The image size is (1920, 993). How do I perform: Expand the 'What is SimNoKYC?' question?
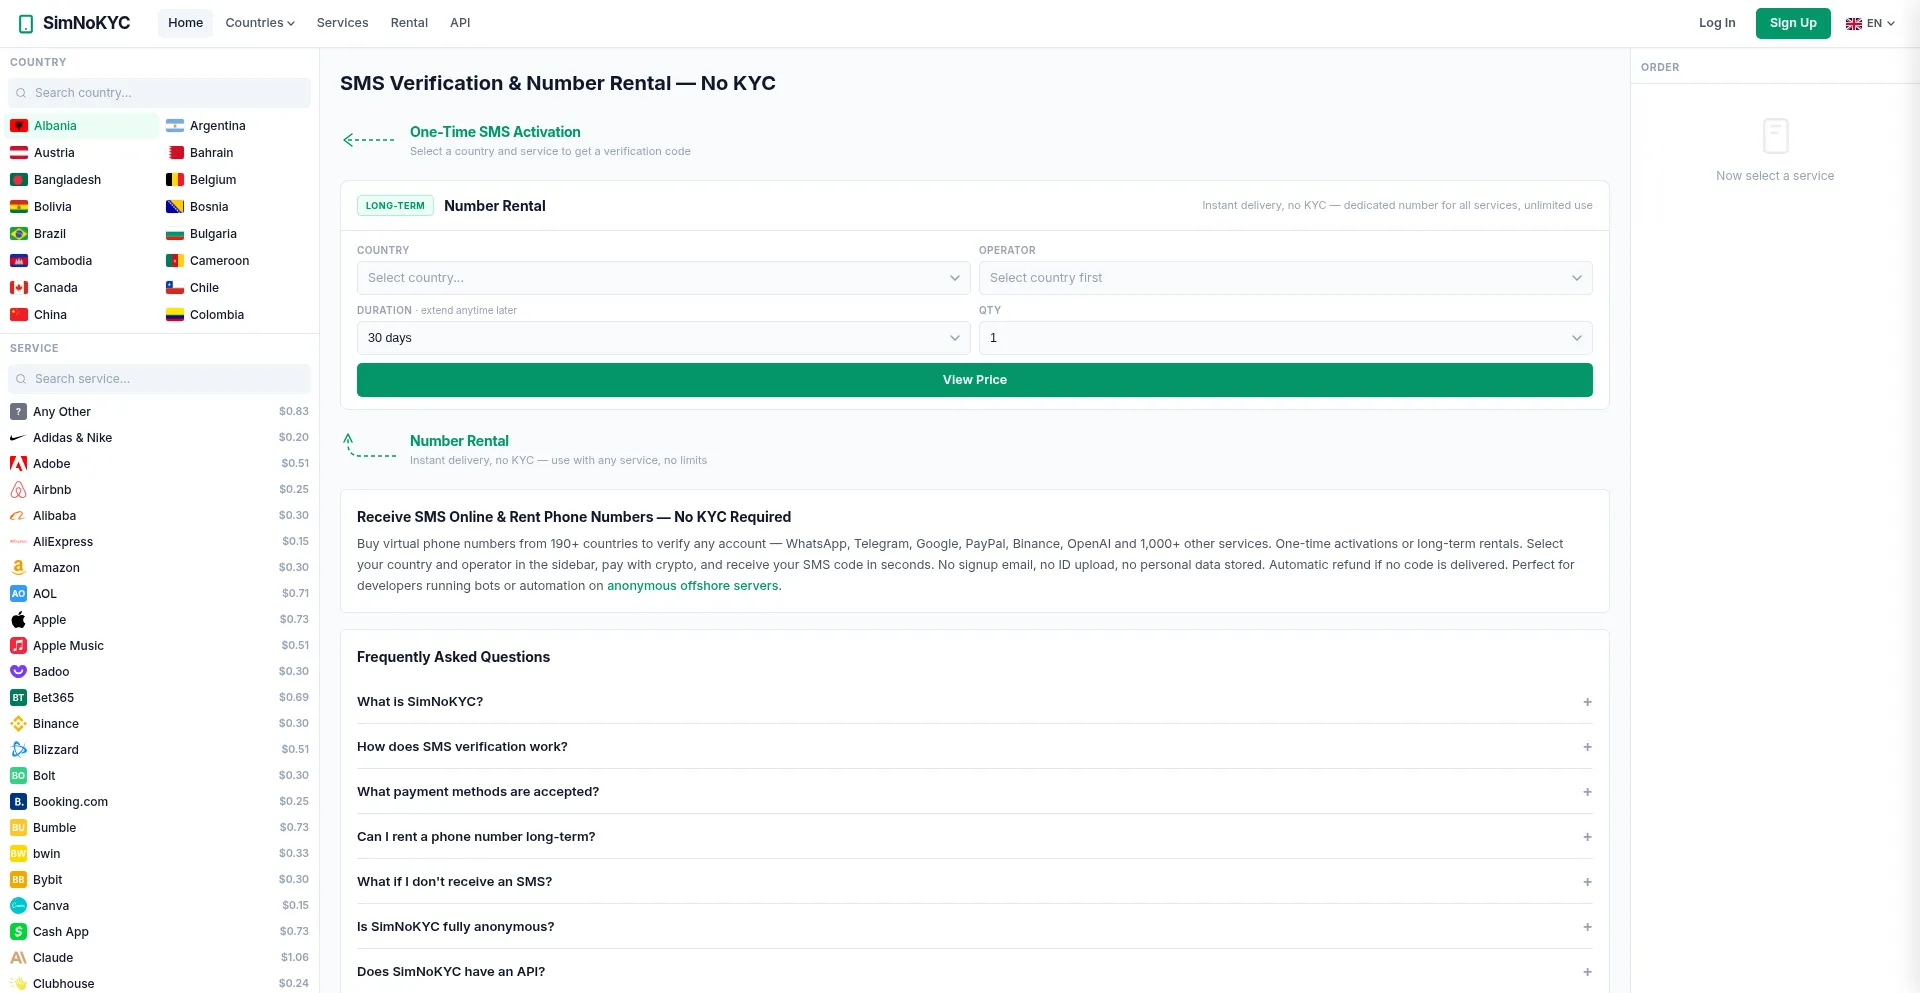(x=975, y=702)
